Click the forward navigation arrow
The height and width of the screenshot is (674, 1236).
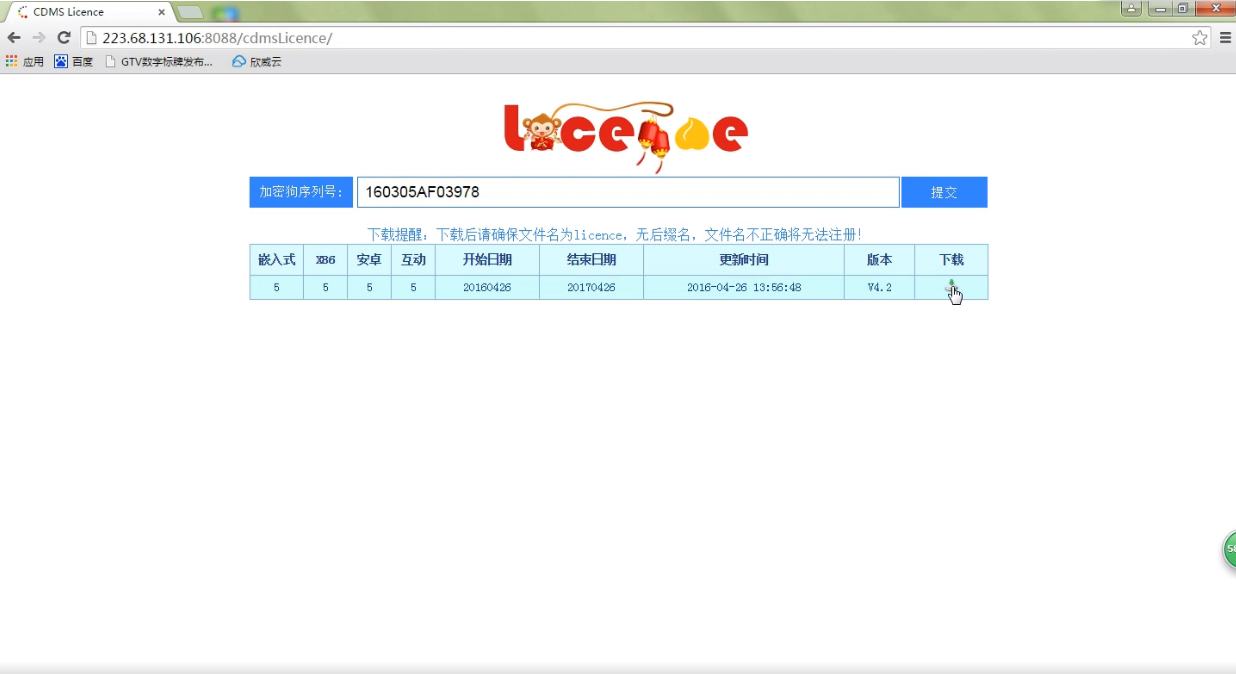[x=38, y=36]
